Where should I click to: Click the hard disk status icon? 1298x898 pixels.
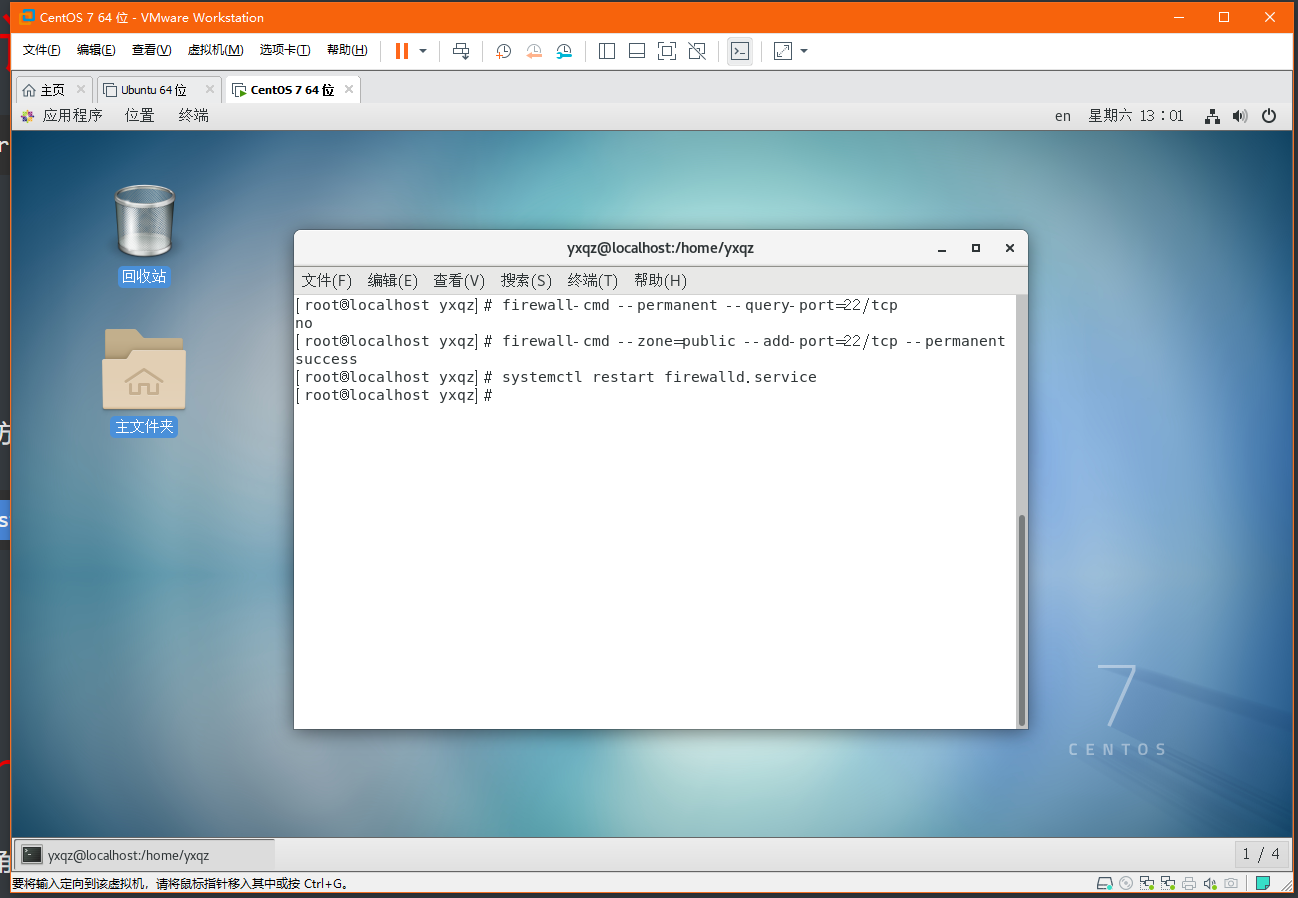point(1104,884)
